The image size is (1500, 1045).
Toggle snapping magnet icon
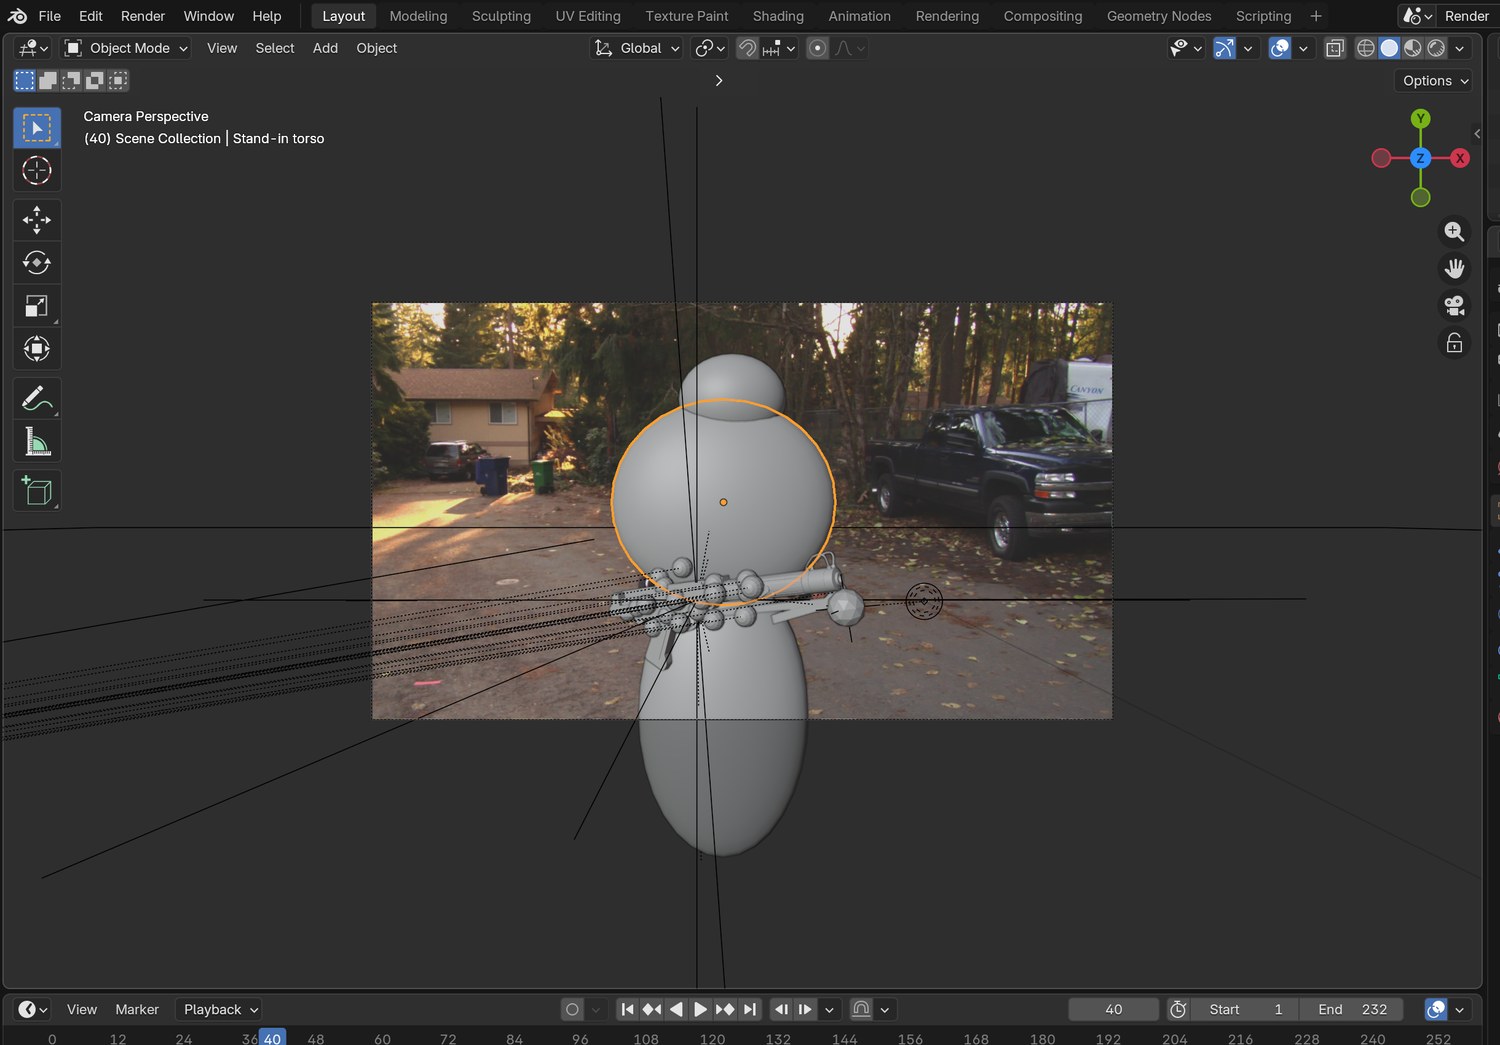(x=747, y=48)
